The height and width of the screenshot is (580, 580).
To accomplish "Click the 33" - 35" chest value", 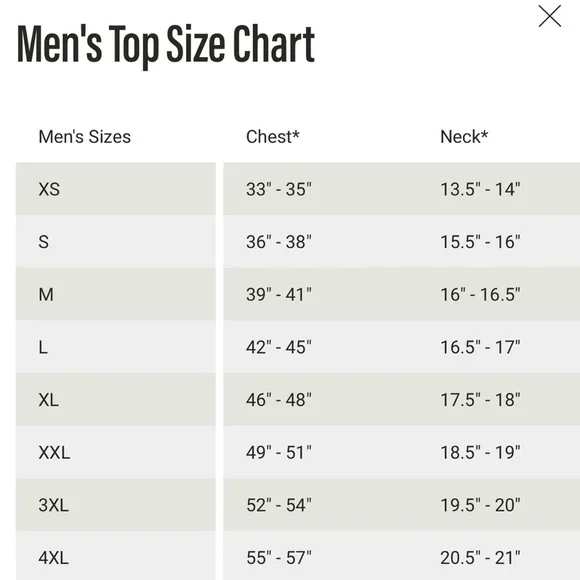I will (x=279, y=189).
